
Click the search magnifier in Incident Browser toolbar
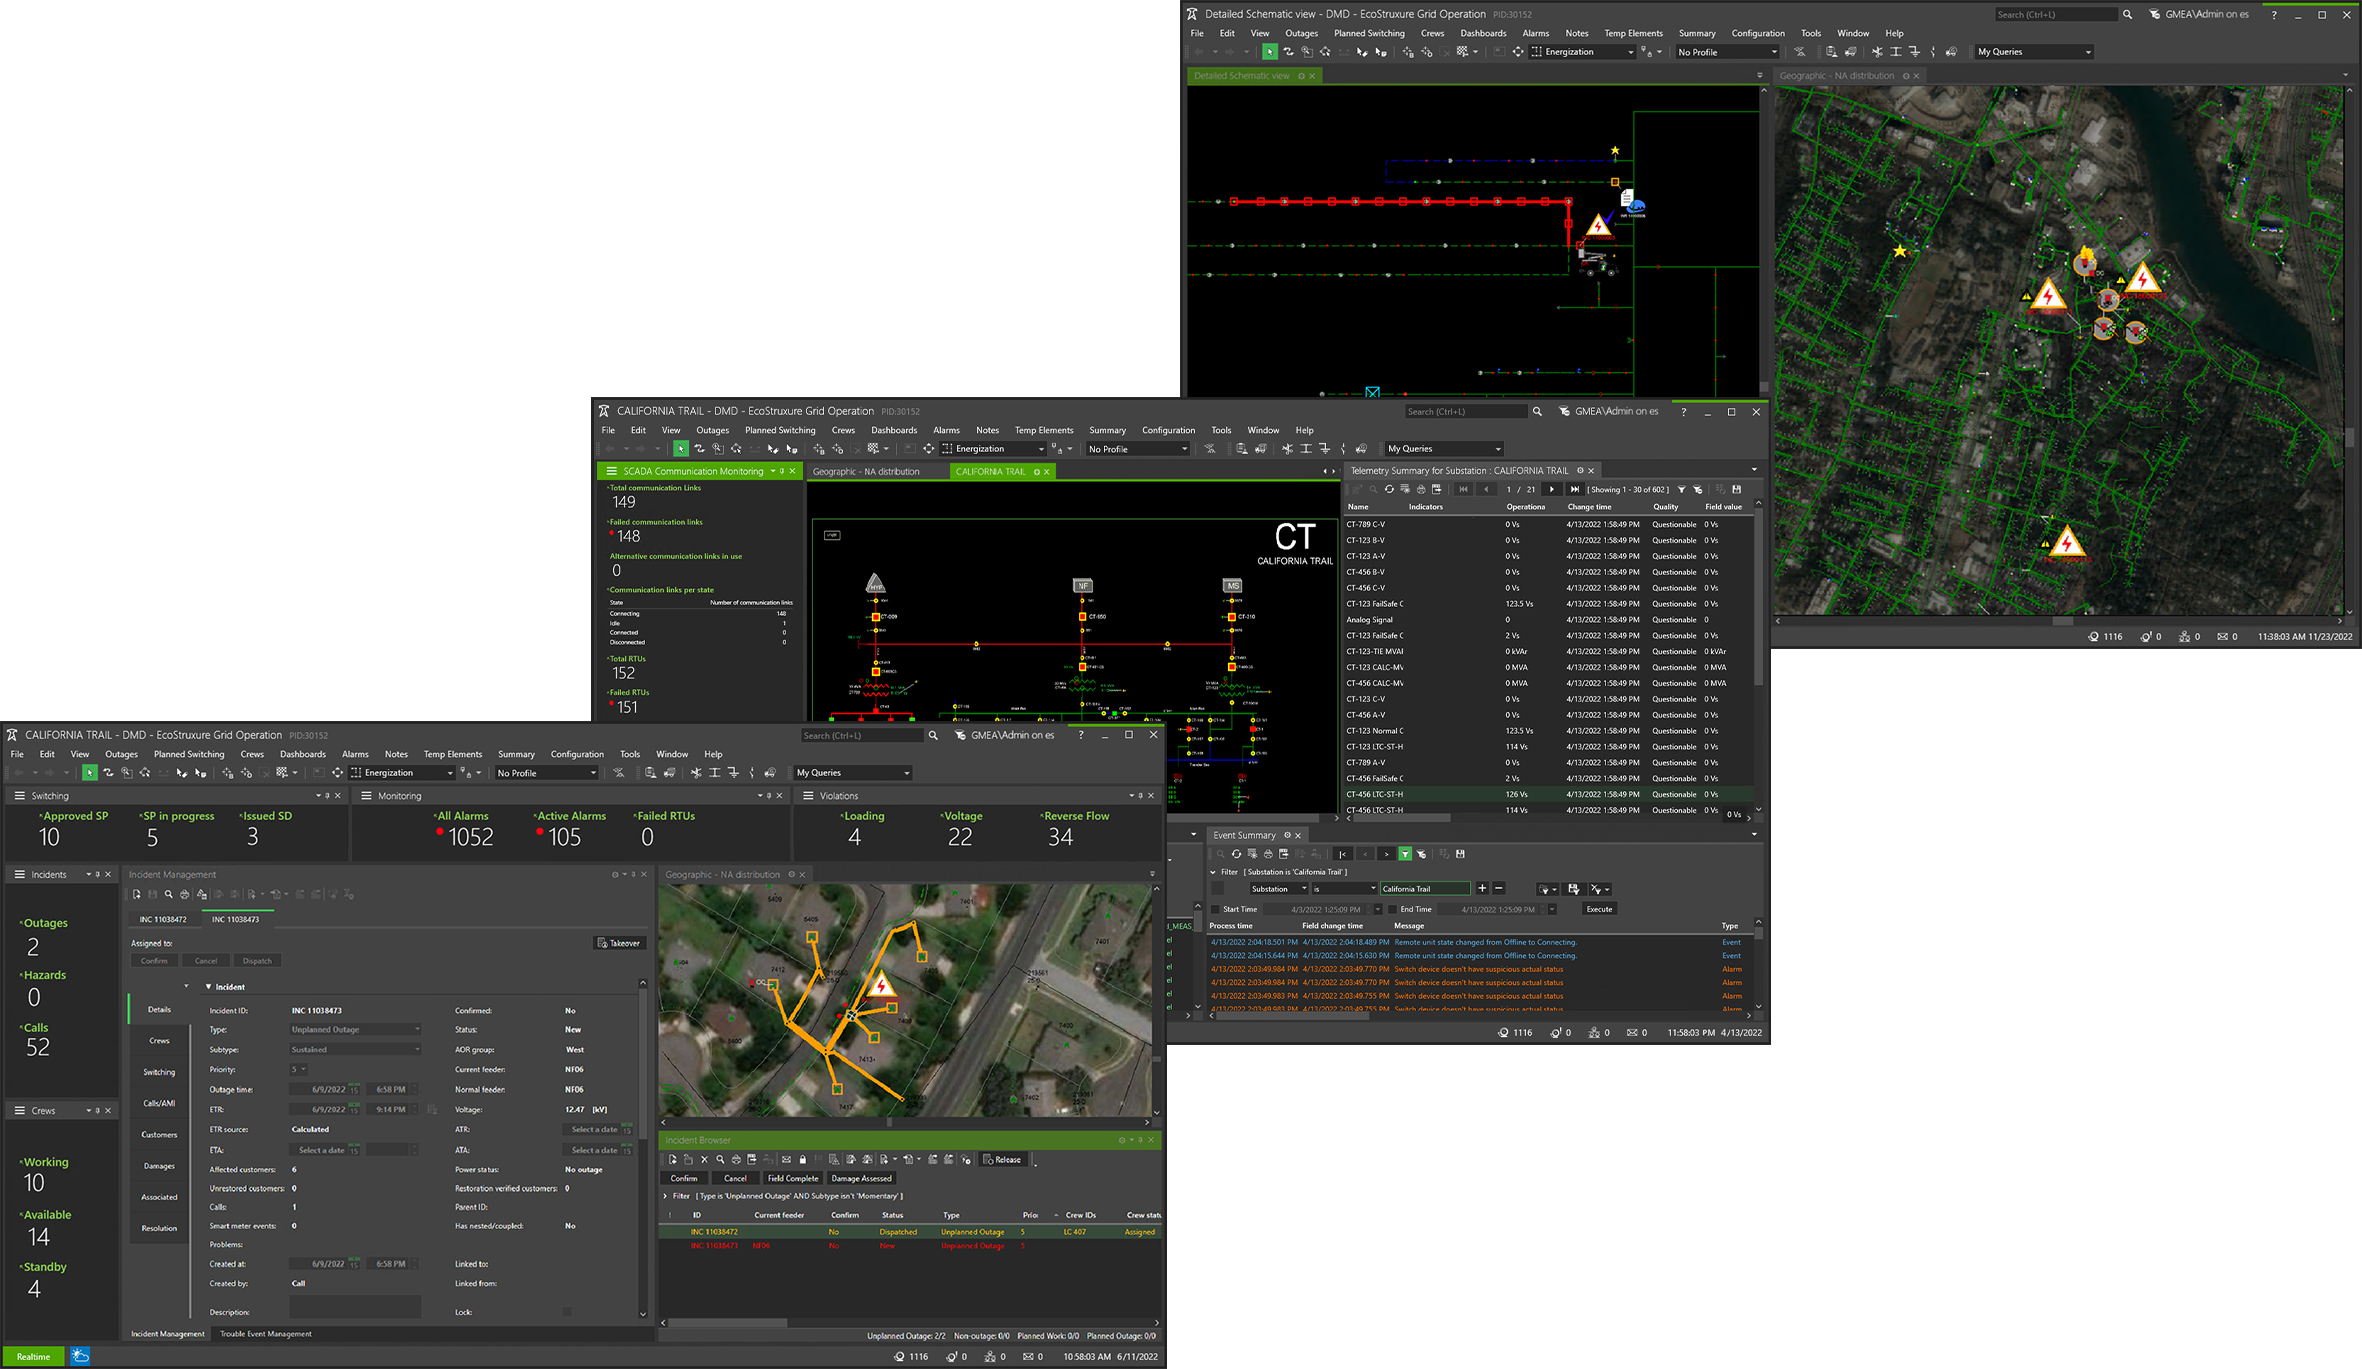point(720,1160)
